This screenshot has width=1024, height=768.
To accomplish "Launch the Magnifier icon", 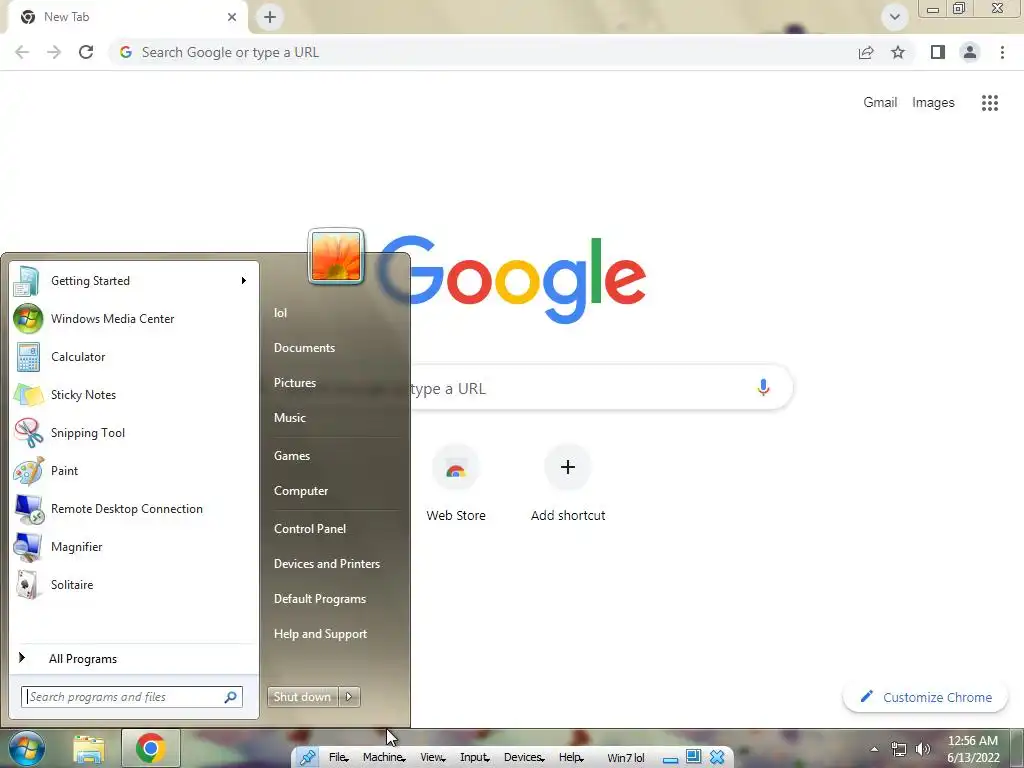I will coord(28,547).
